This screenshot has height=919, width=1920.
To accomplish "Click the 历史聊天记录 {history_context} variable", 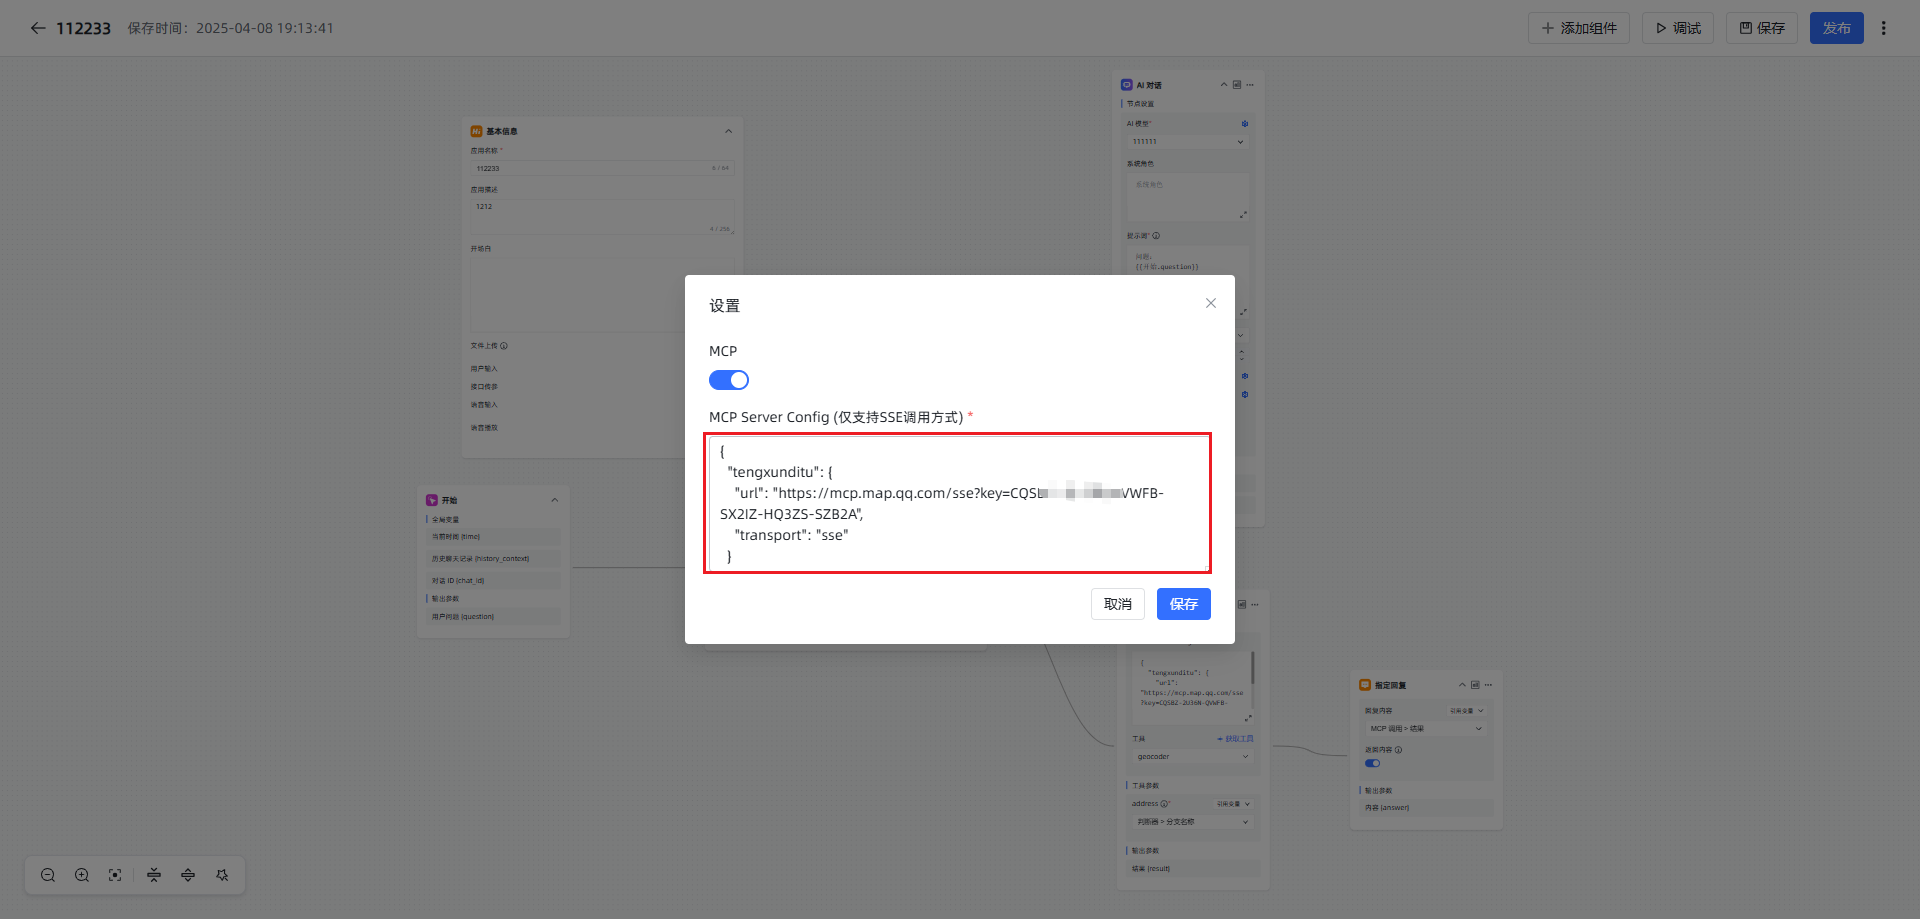I will (493, 559).
